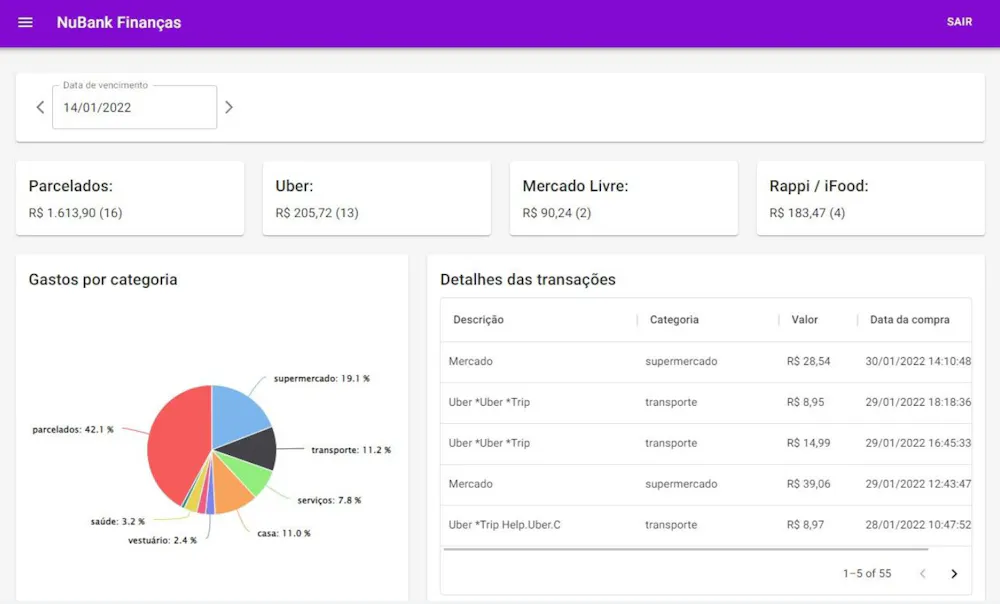Go to previous due date with left chevron

pyautogui.click(x=40, y=107)
